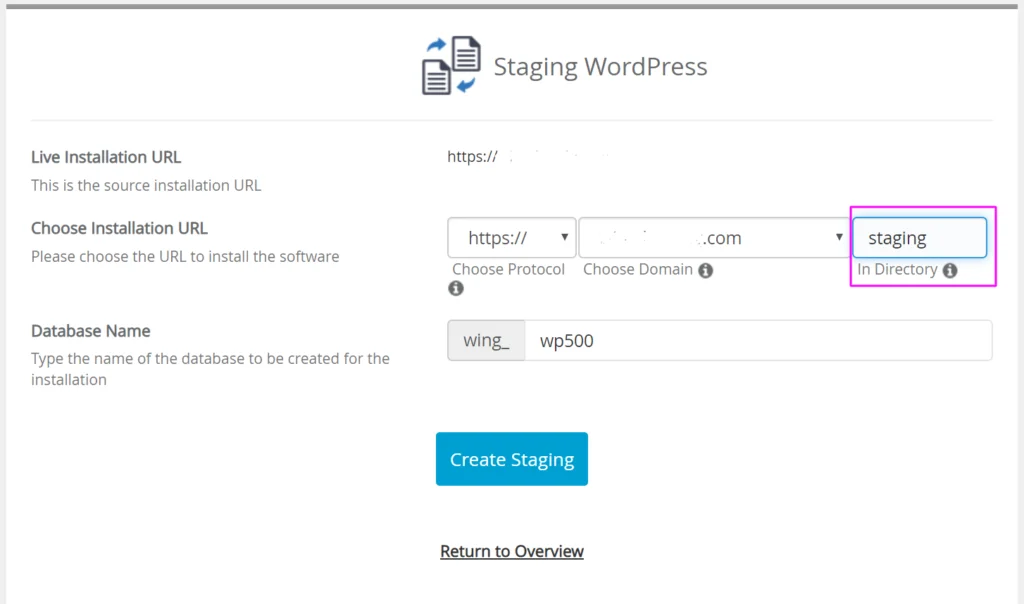Click info icon next to In Directory
Image resolution: width=1024 pixels, height=604 pixels.
click(950, 270)
